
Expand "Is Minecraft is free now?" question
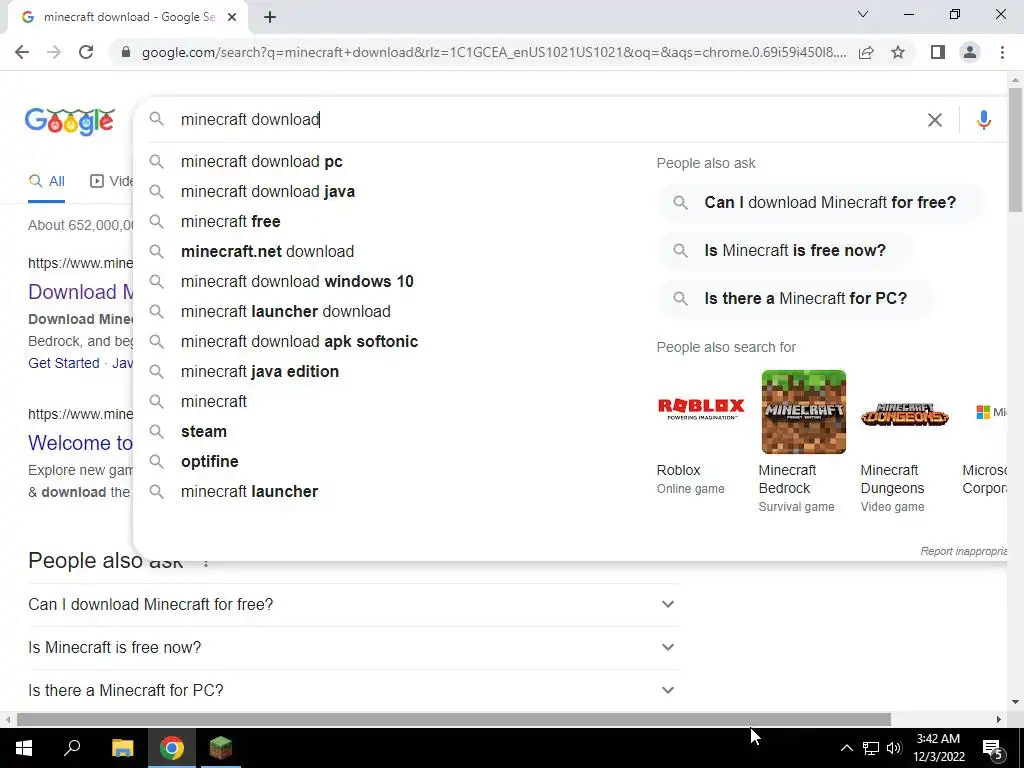tap(354, 647)
